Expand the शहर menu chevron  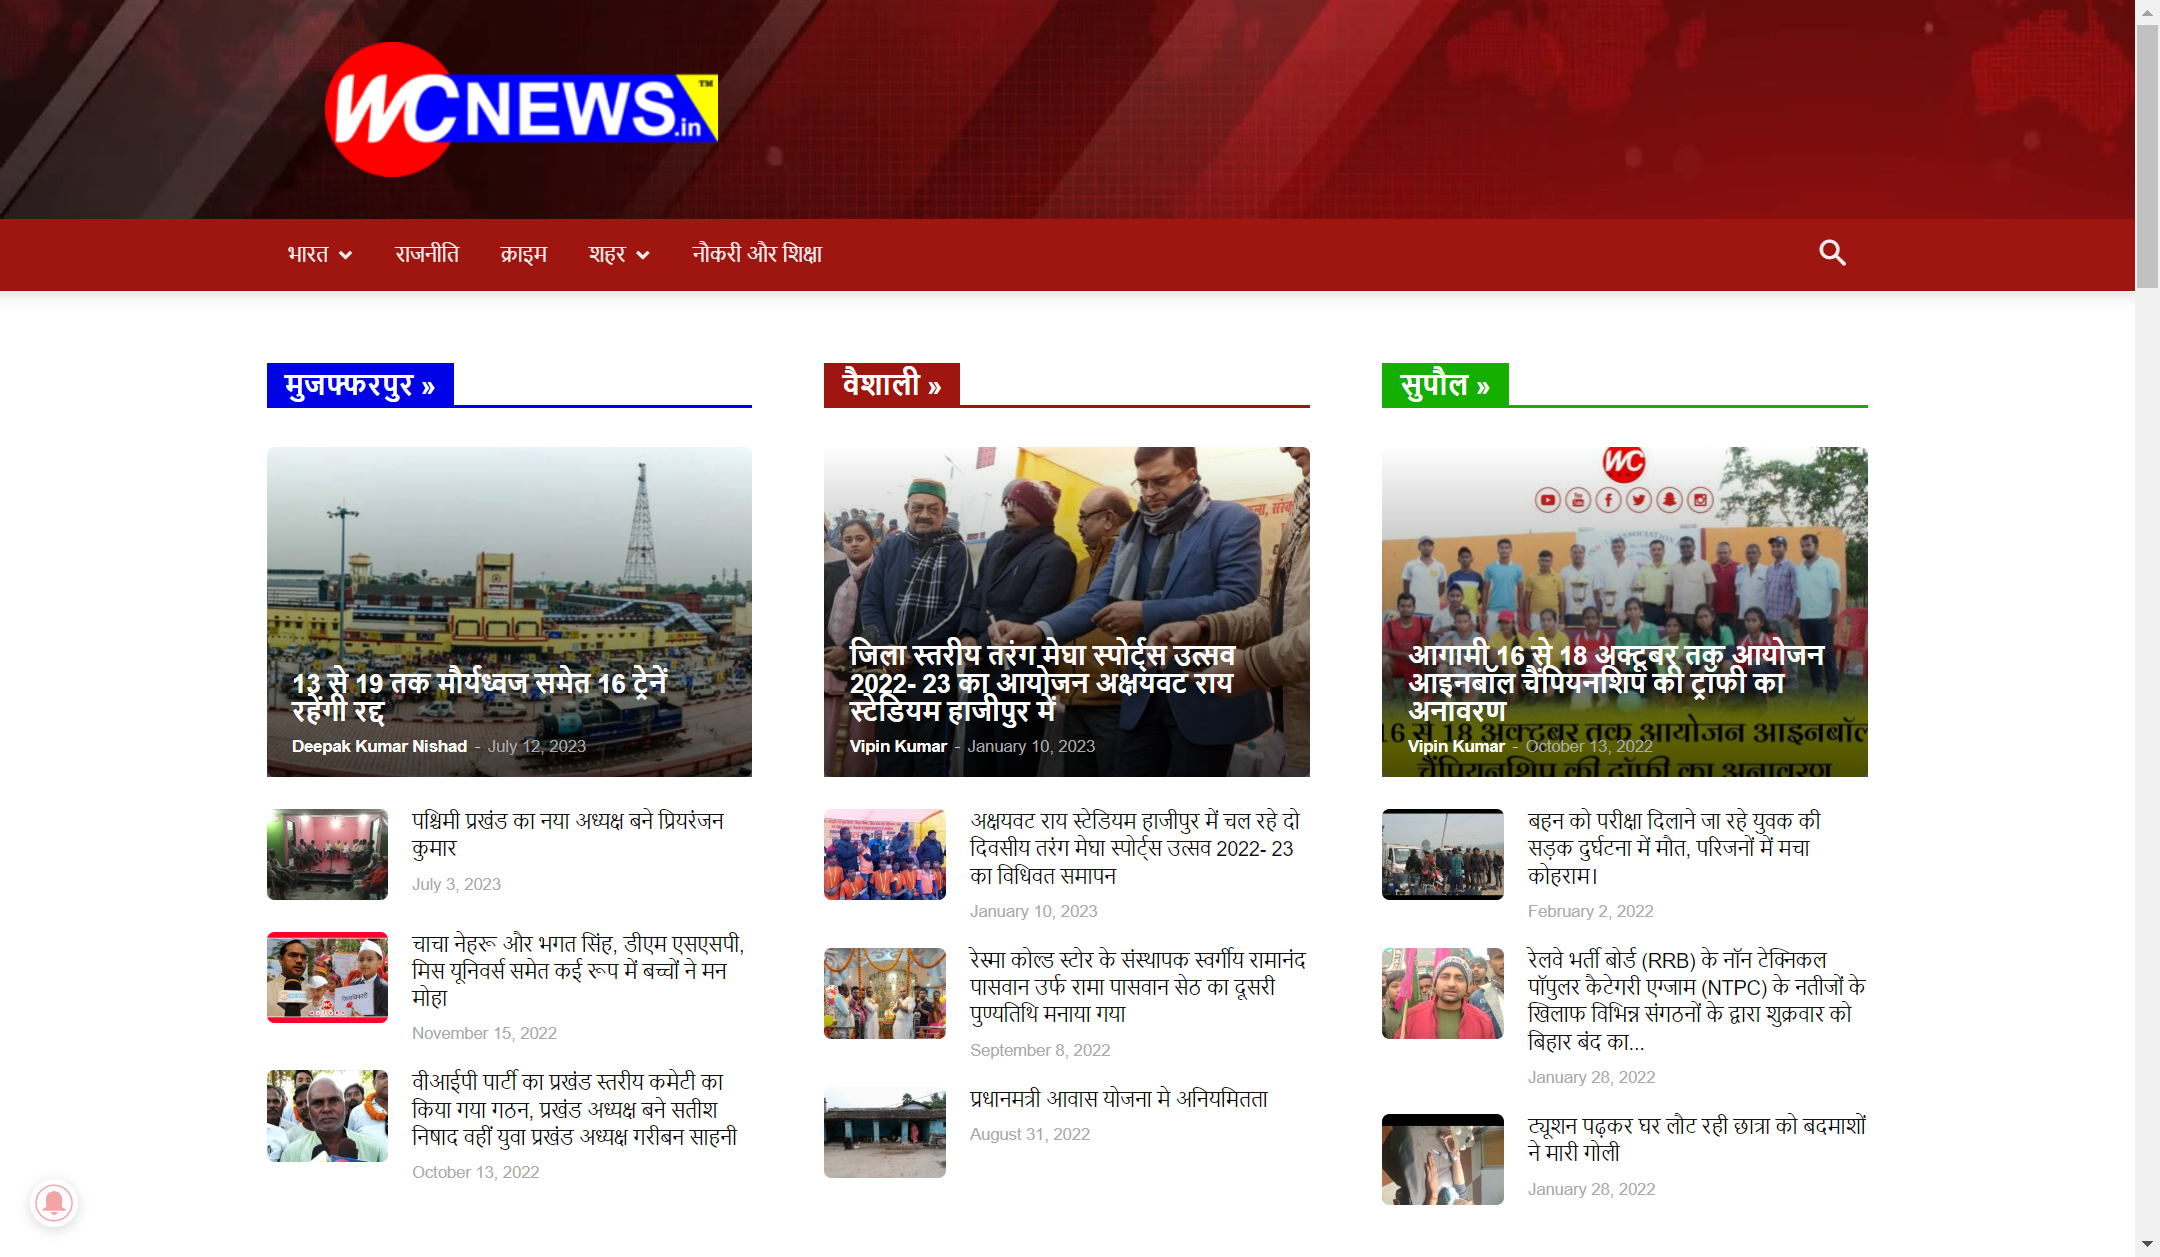click(x=643, y=255)
